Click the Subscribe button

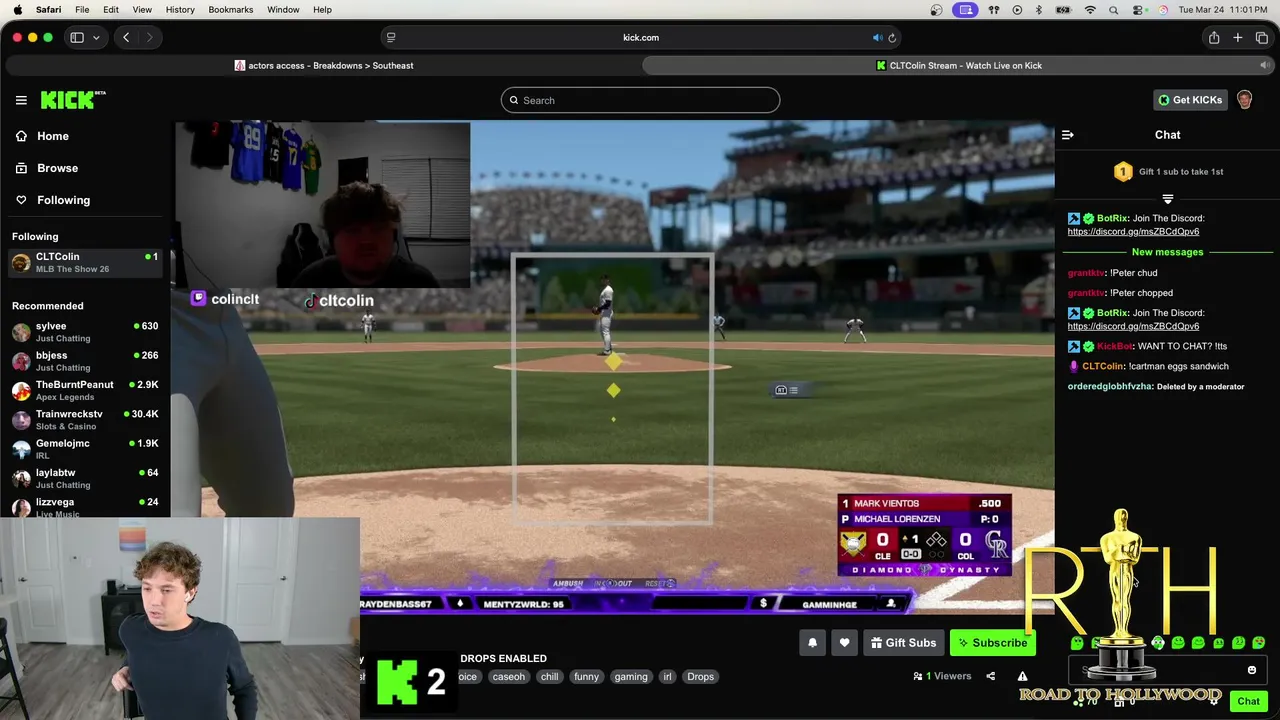point(992,643)
